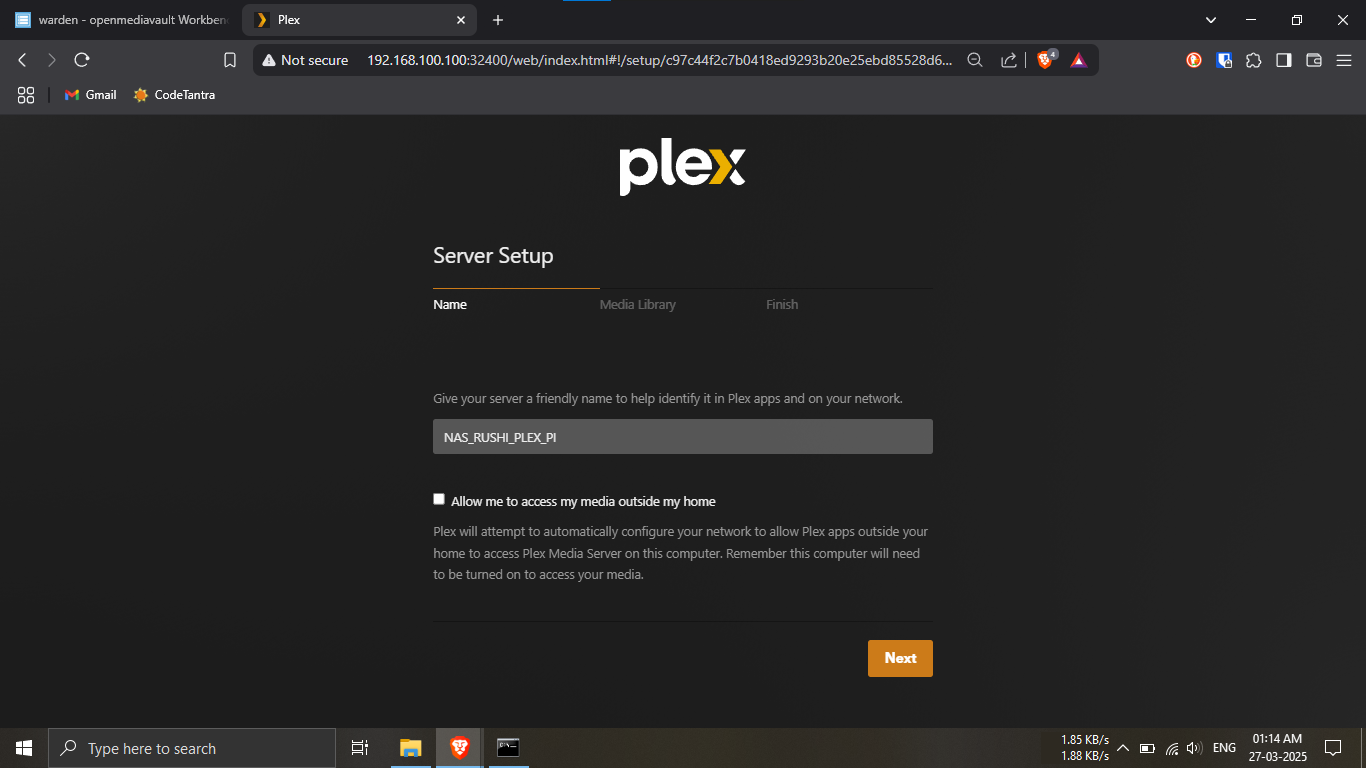The width and height of the screenshot is (1366, 768).
Task: Click the Brave Shields lion icon
Action: point(1045,60)
